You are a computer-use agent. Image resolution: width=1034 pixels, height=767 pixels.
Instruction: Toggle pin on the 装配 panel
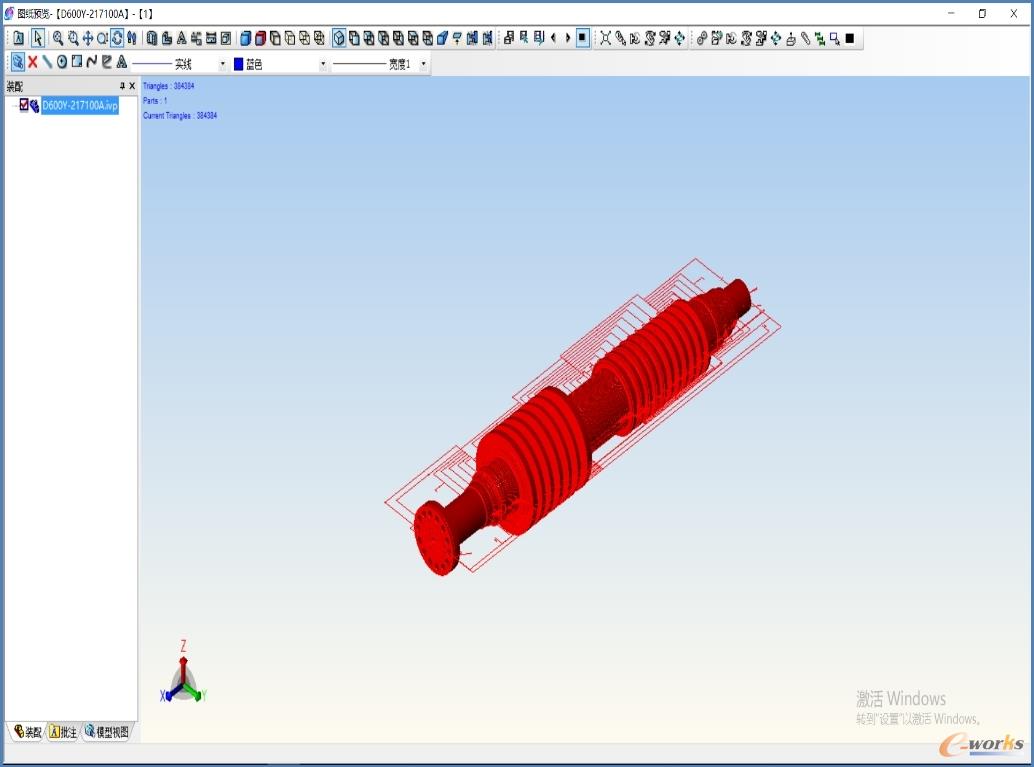(122, 86)
